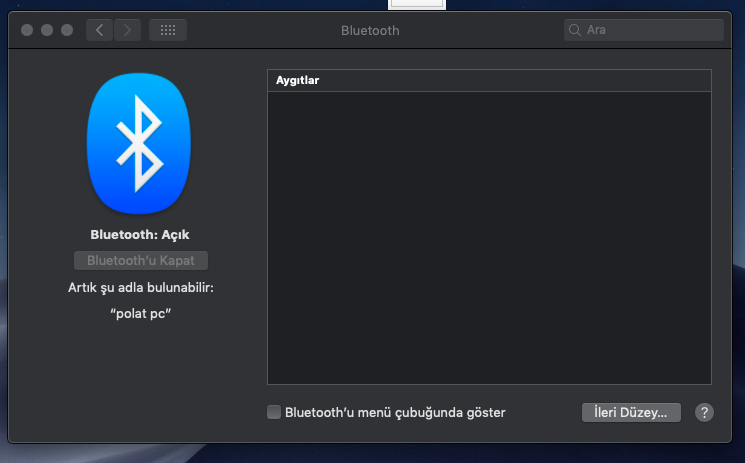The width and height of the screenshot is (745, 463).
Task: Focus the Ara search field
Action: [x=650, y=30]
